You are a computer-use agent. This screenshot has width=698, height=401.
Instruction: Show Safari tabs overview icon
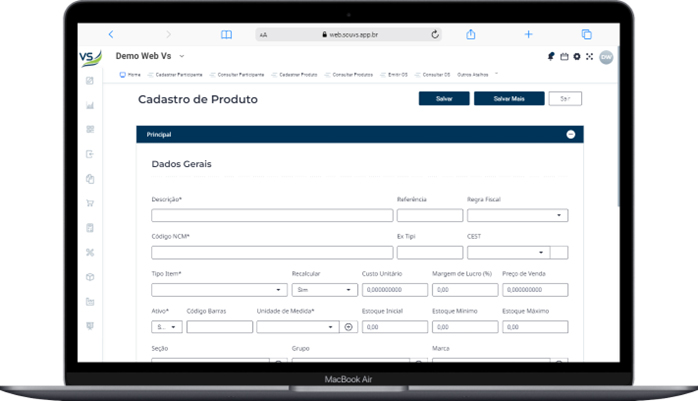click(586, 34)
